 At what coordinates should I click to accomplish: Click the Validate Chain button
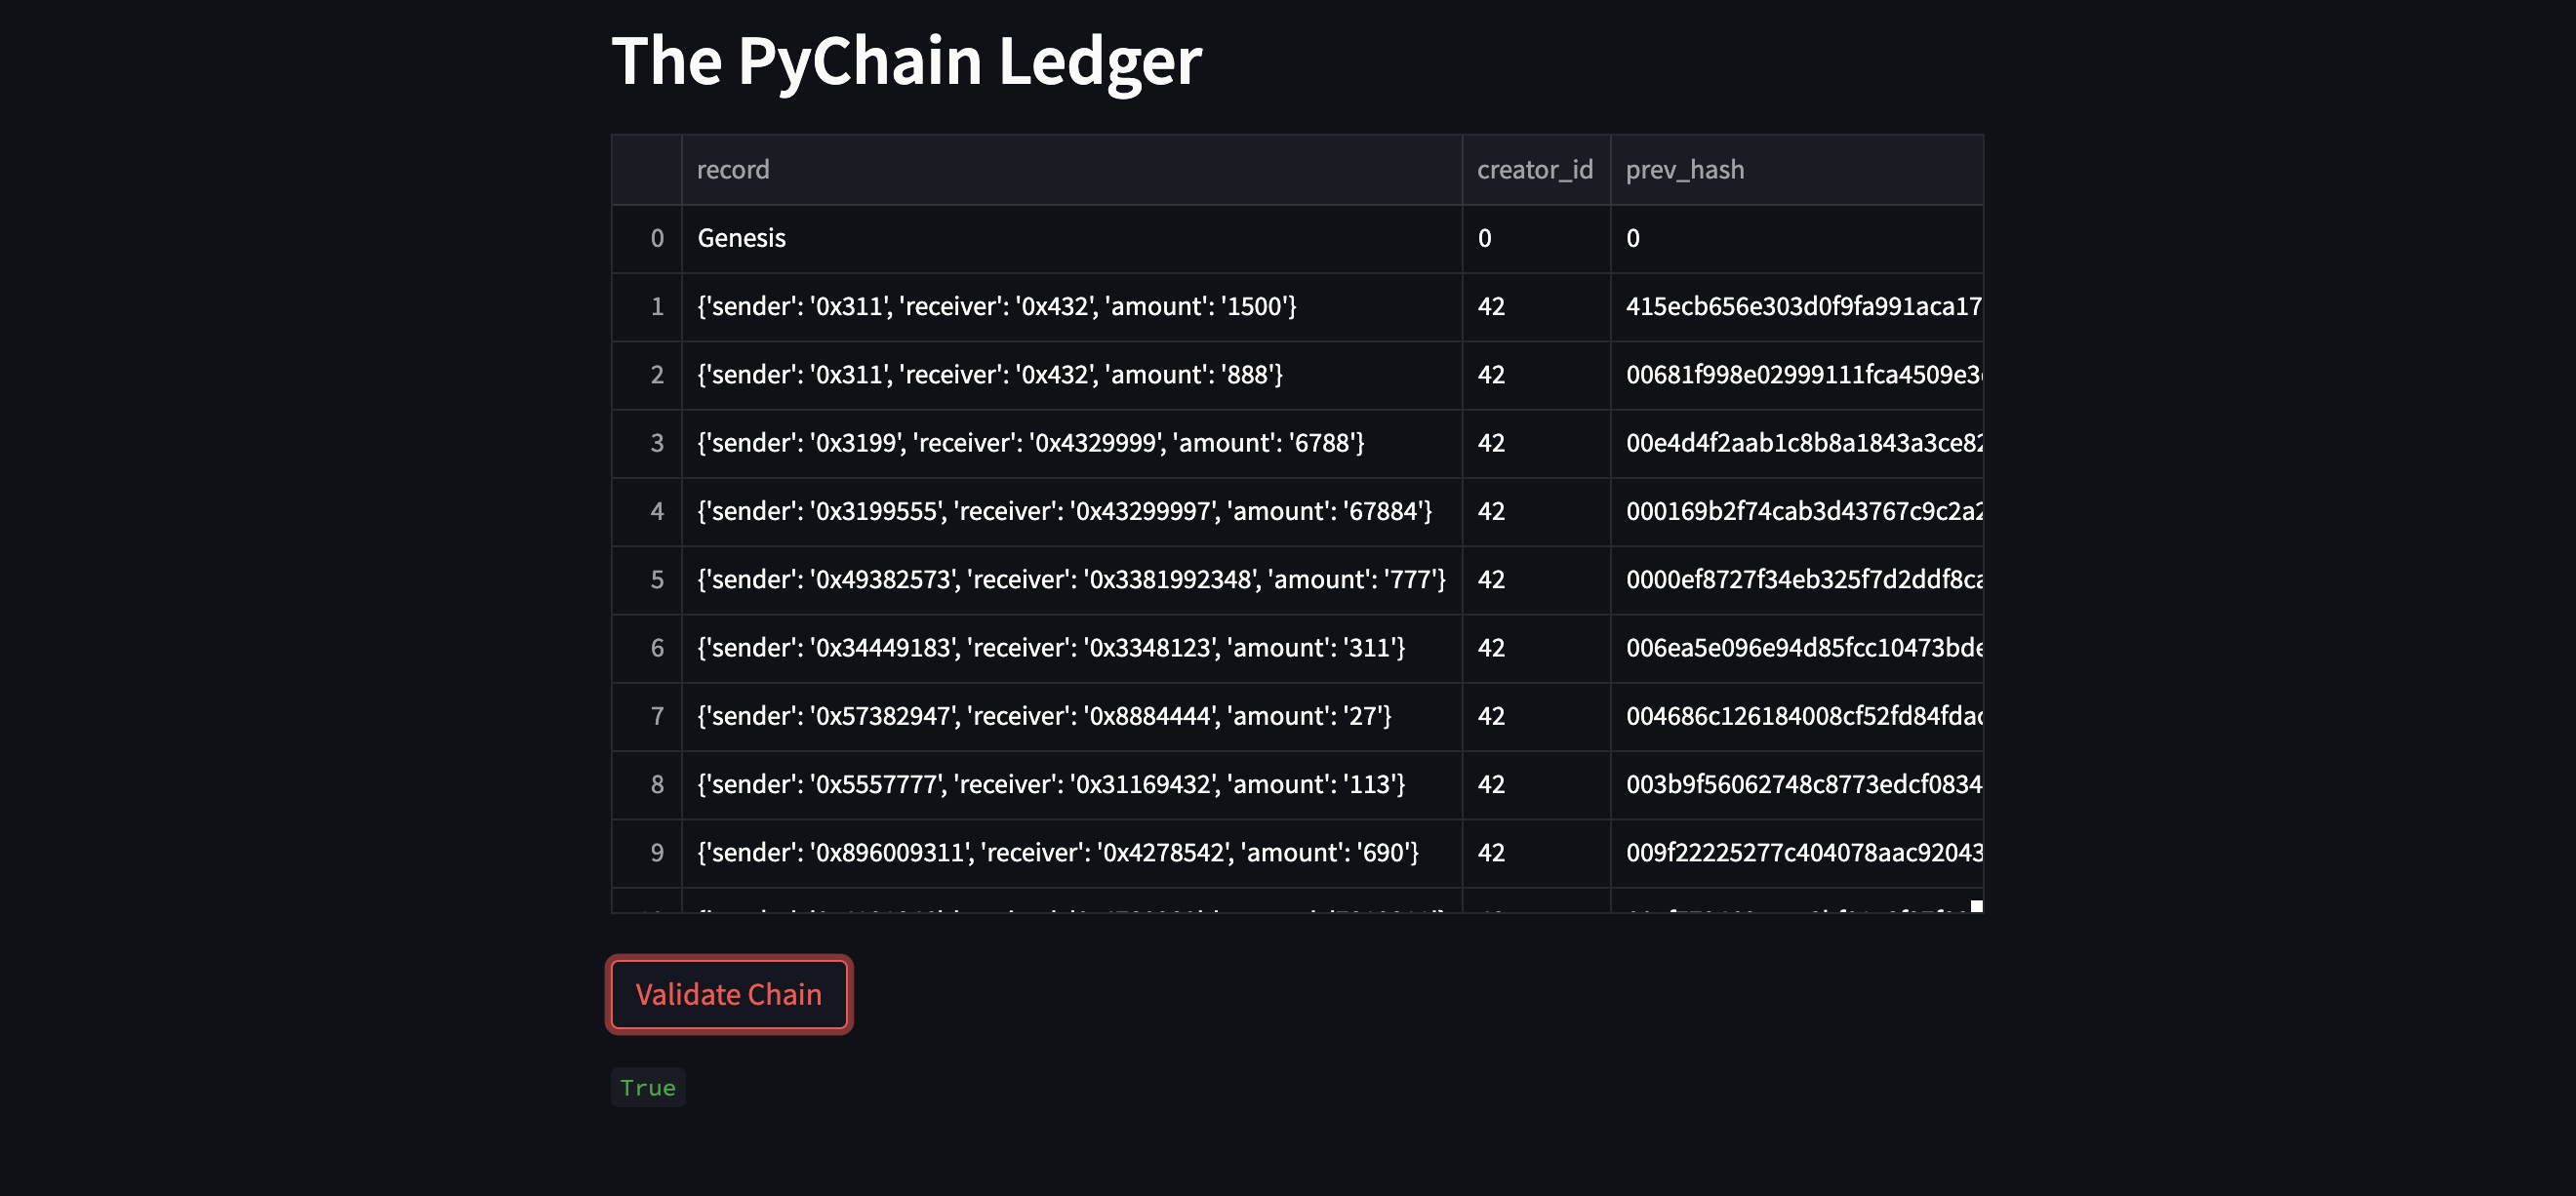[729, 994]
